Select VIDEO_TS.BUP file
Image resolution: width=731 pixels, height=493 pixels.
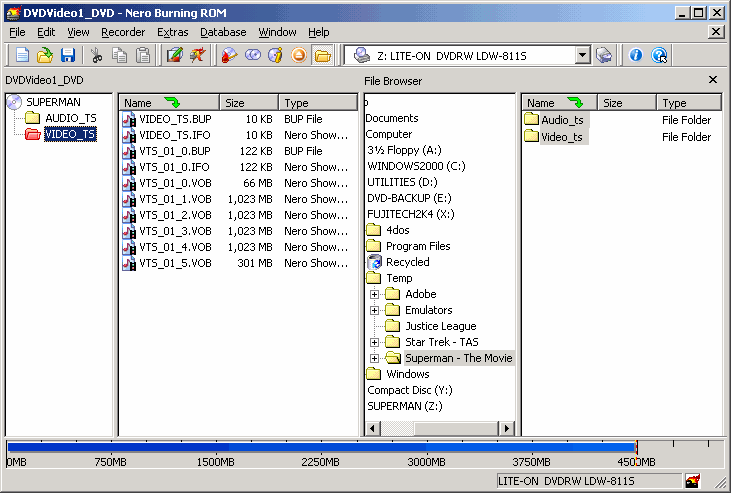click(x=175, y=119)
